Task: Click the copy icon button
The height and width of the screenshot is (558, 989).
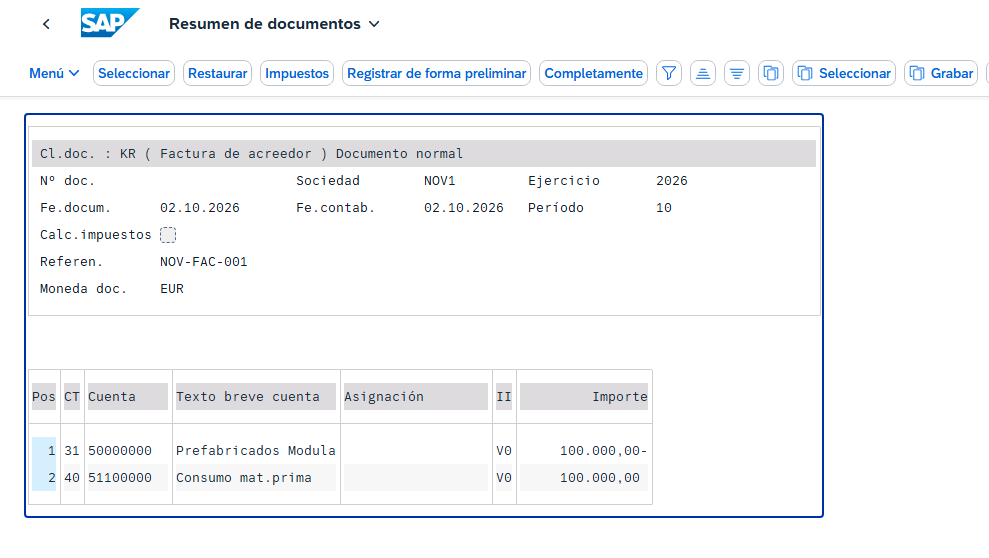Action: pyautogui.click(x=771, y=73)
